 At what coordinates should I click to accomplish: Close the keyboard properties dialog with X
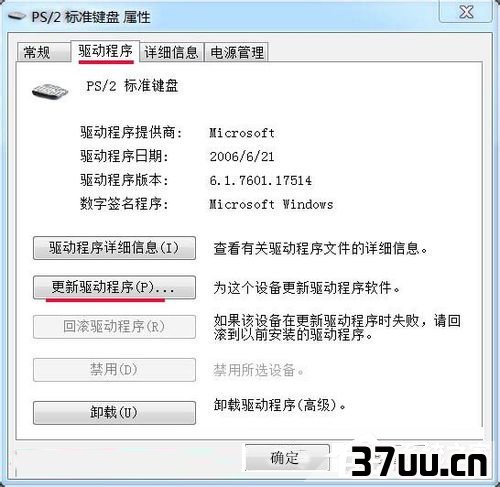tap(466, 12)
